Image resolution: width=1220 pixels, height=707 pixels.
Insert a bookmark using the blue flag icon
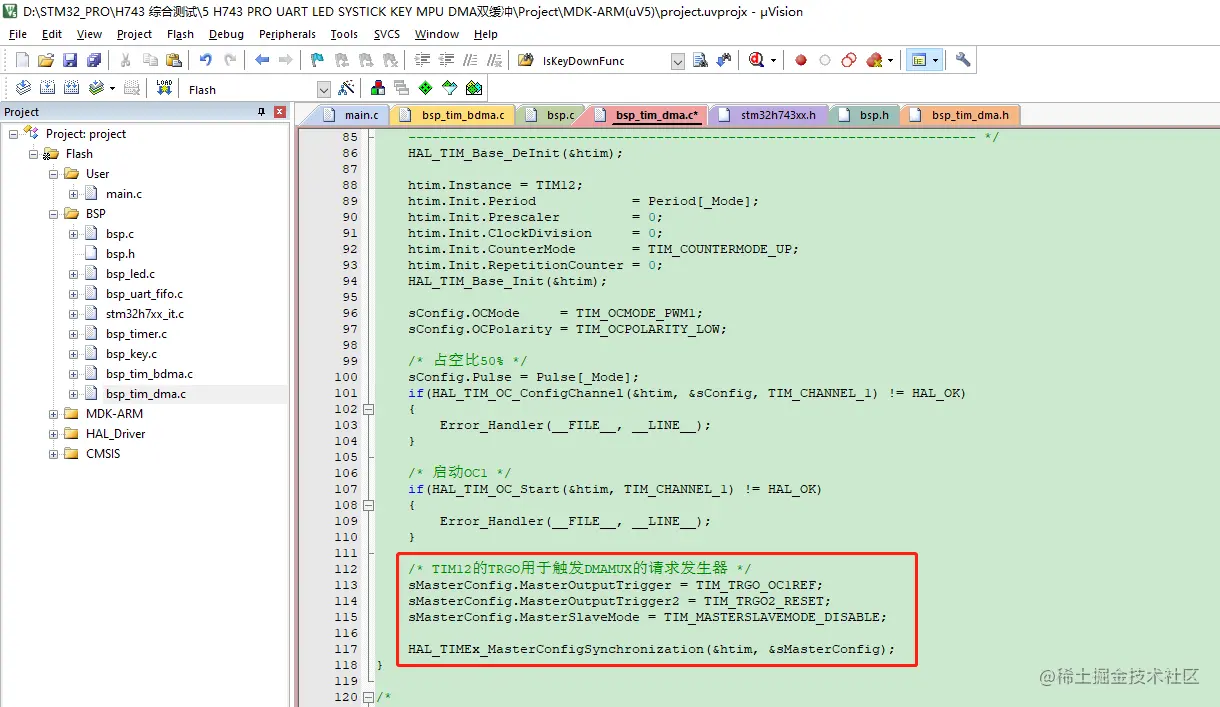[317, 60]
